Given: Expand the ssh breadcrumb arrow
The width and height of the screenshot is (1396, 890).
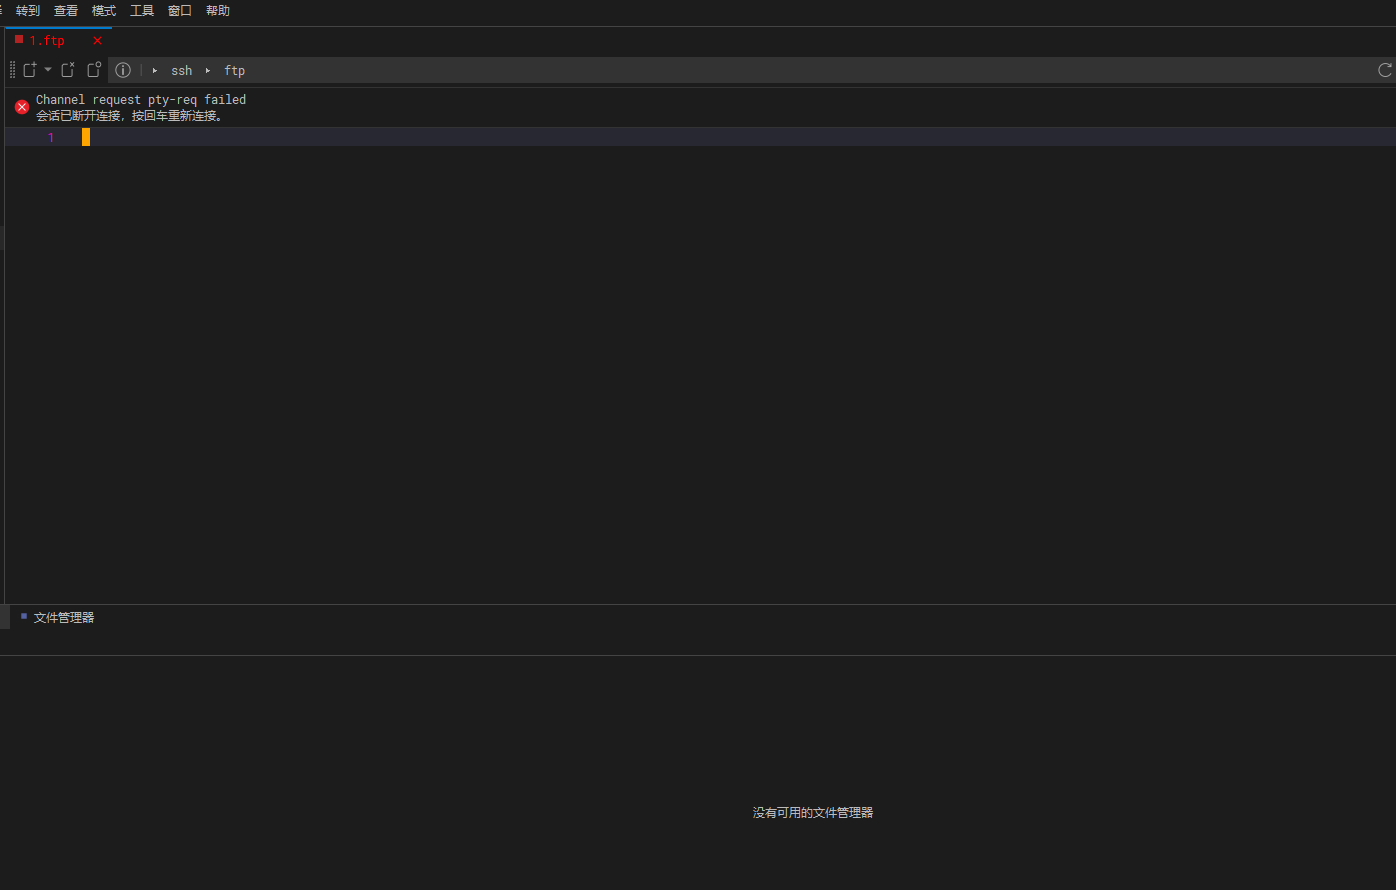Looking at the screenshot, I should coord(153,70).
